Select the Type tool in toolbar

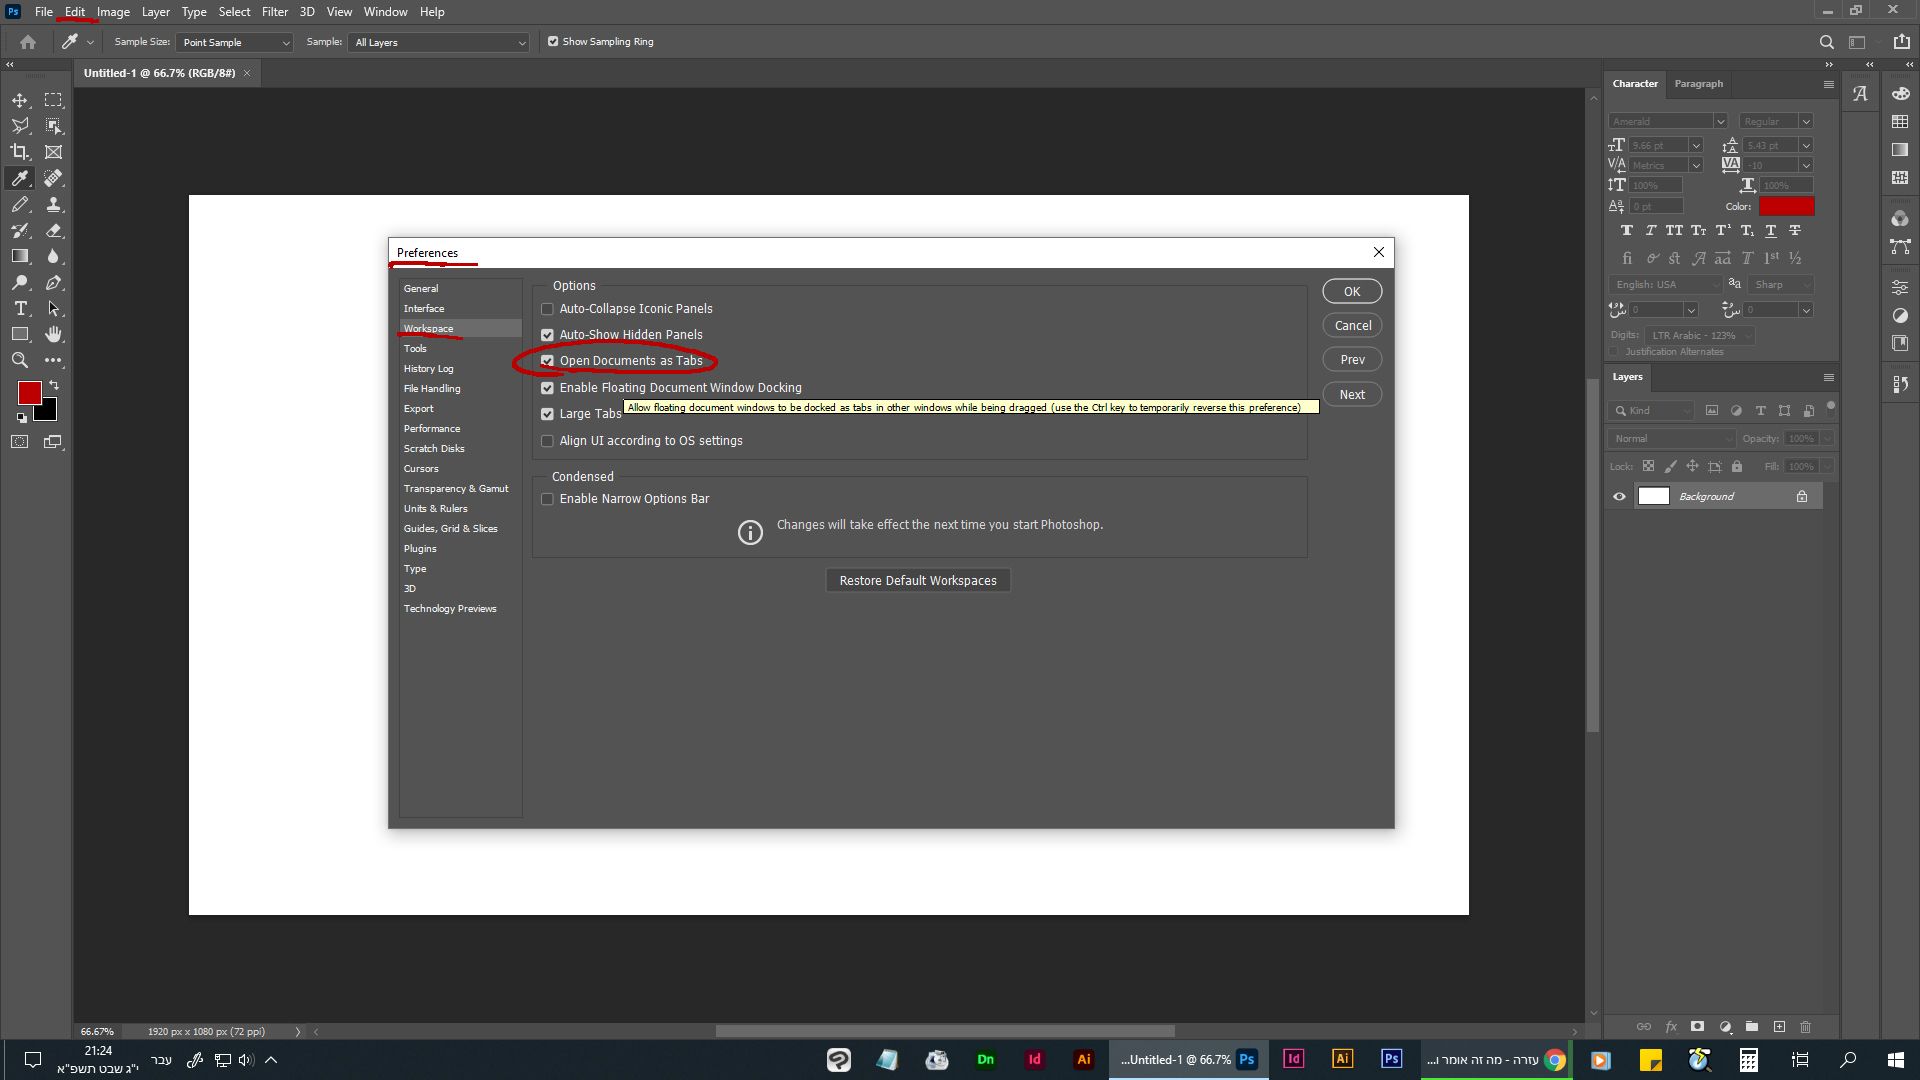point(20,308)
